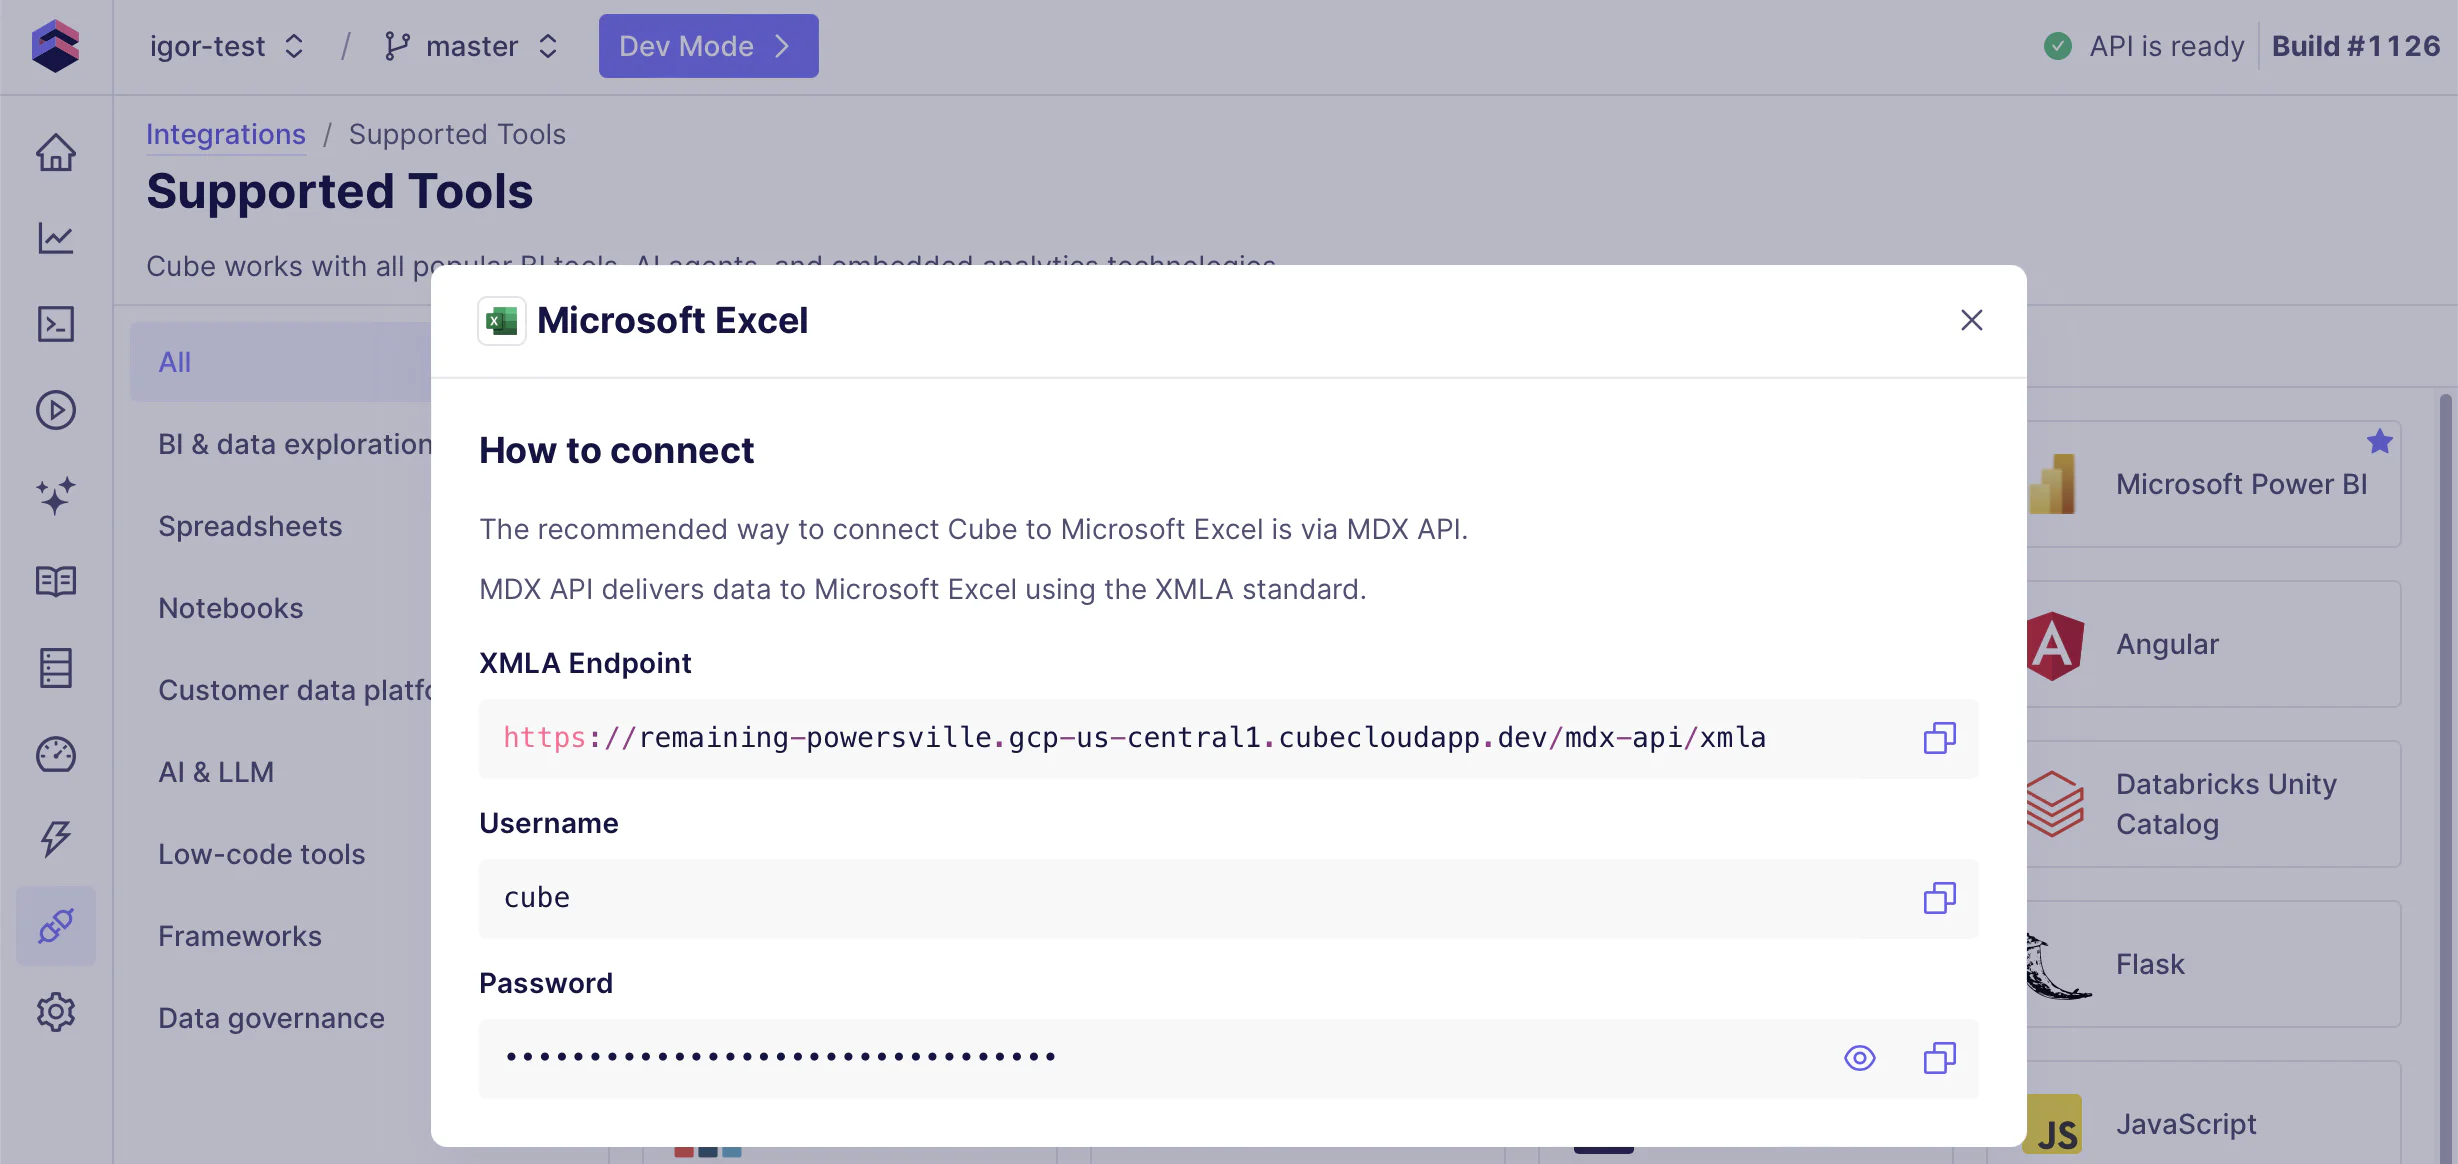Open the settings gear in sidebar

tap(56, 1012)
